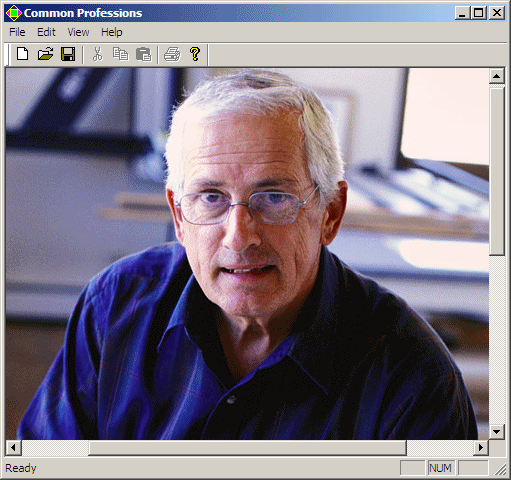Open the Edit menu

click(46, 32)
